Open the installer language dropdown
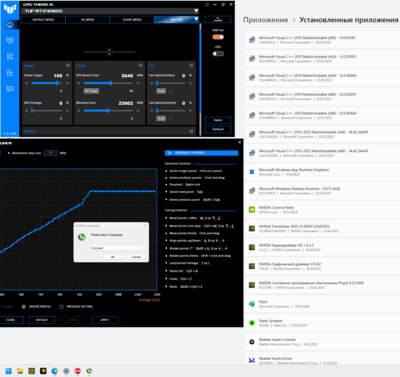Screen dimensions: 400x377 point(118,248)
